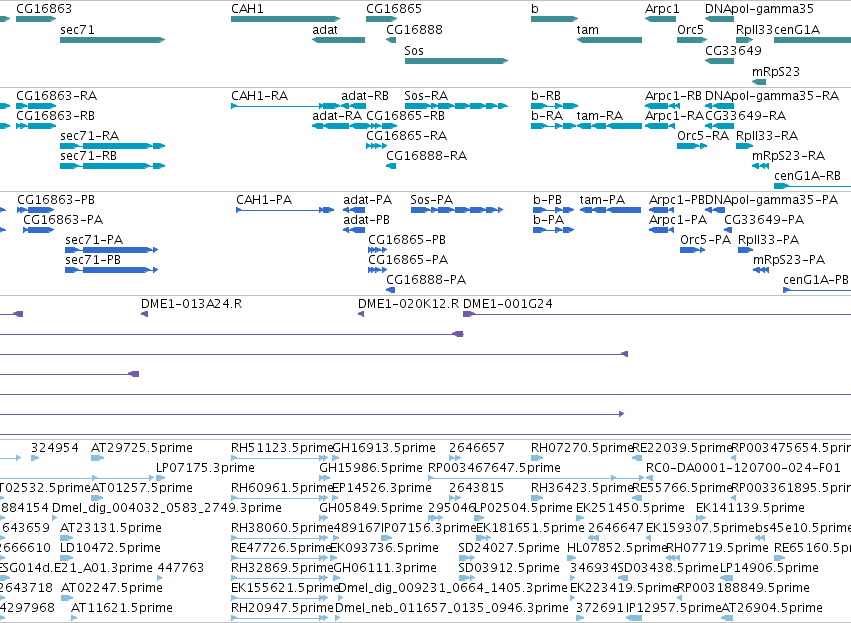Open EST LP14906.5prime
This screenshot has height=623, width=851.
[x=726, y=578]
